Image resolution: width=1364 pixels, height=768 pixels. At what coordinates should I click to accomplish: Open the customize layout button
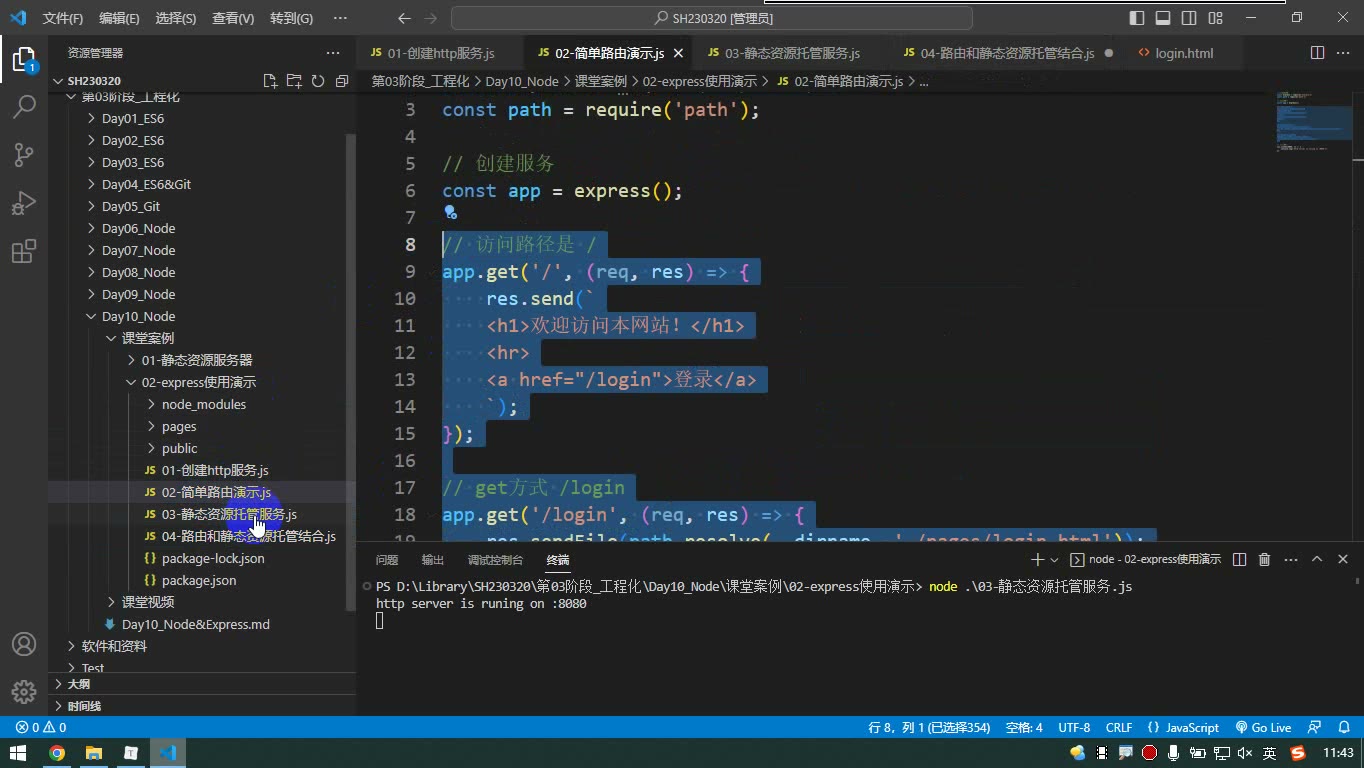[x=1215, y=18]
